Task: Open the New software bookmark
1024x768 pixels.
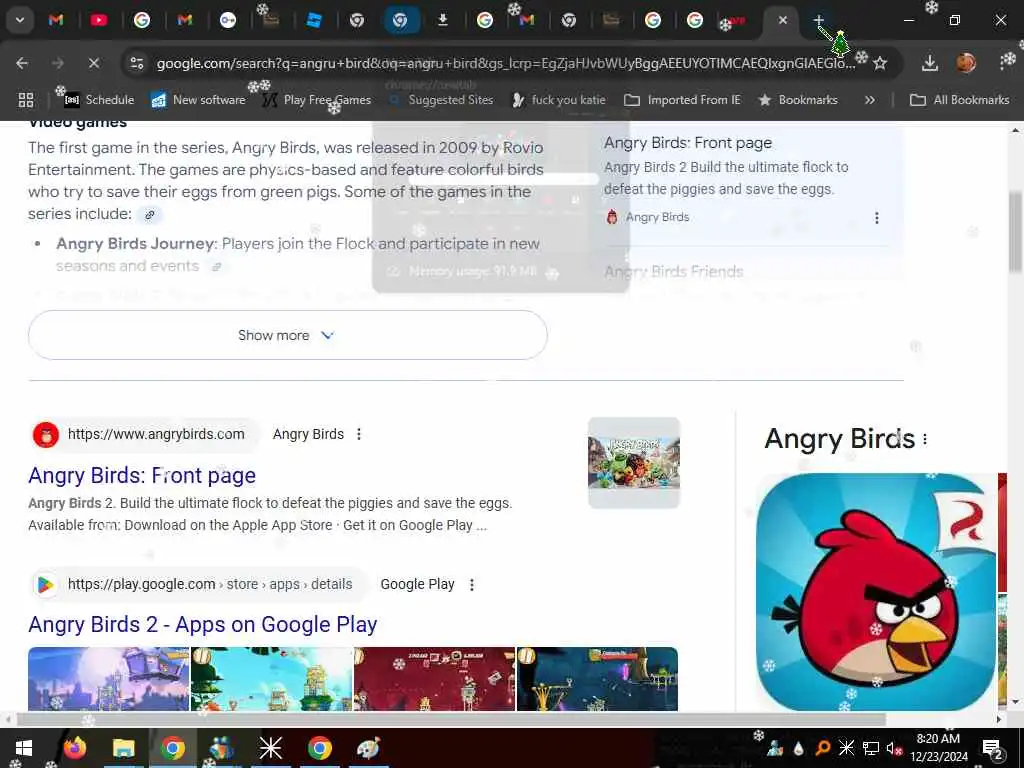Action: [199, 100]
